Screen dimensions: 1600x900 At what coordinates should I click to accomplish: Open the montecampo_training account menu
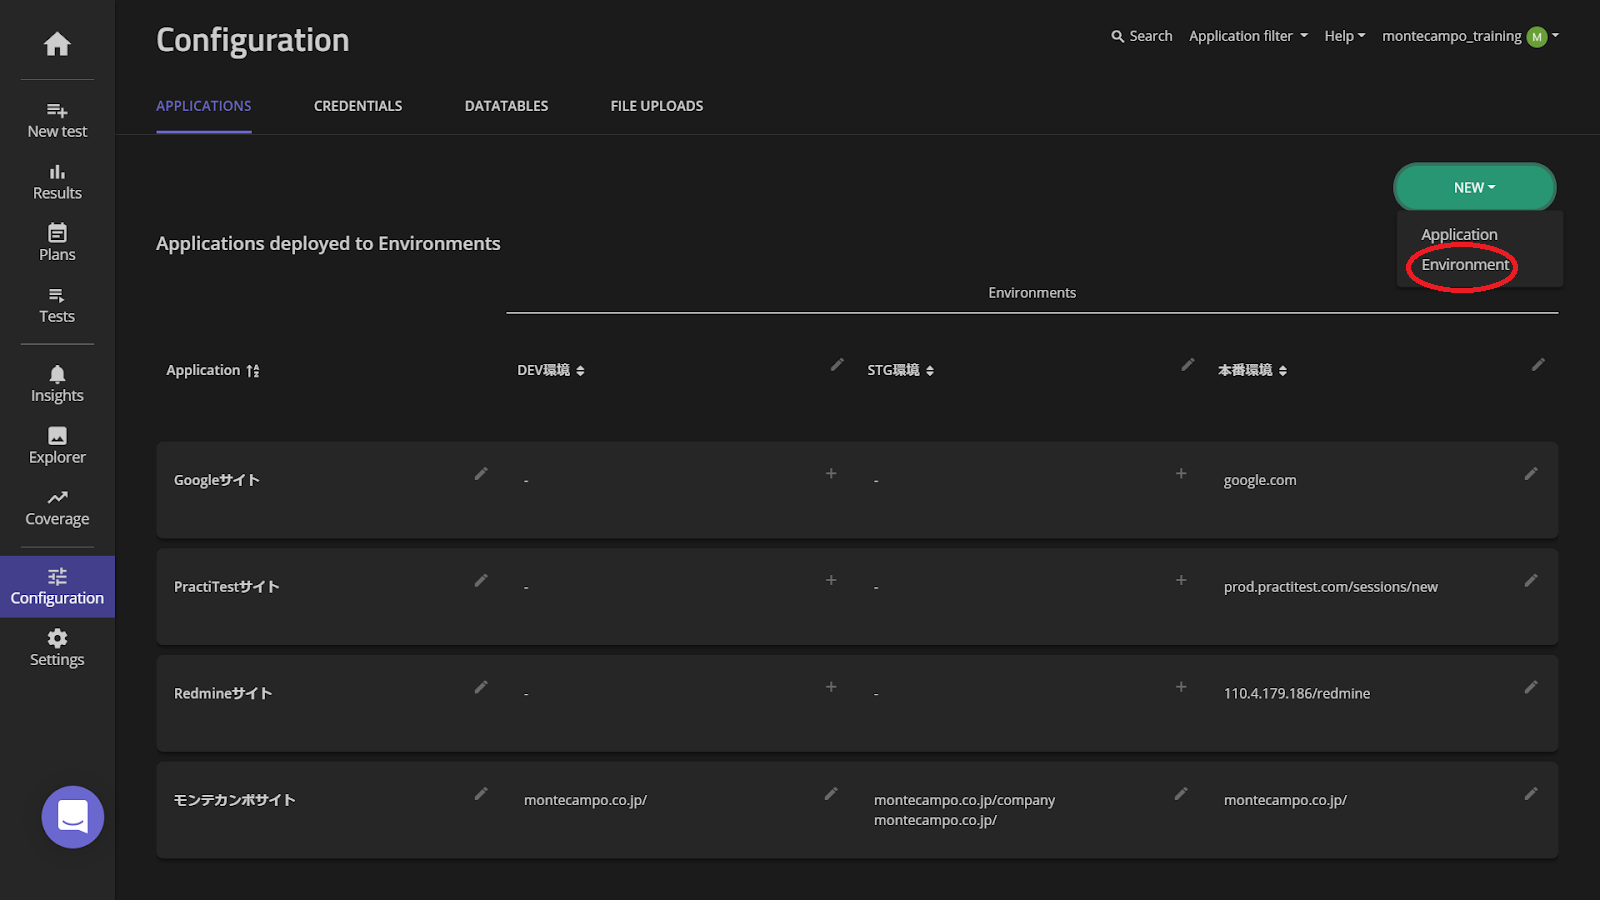(x=1470, y=36)
